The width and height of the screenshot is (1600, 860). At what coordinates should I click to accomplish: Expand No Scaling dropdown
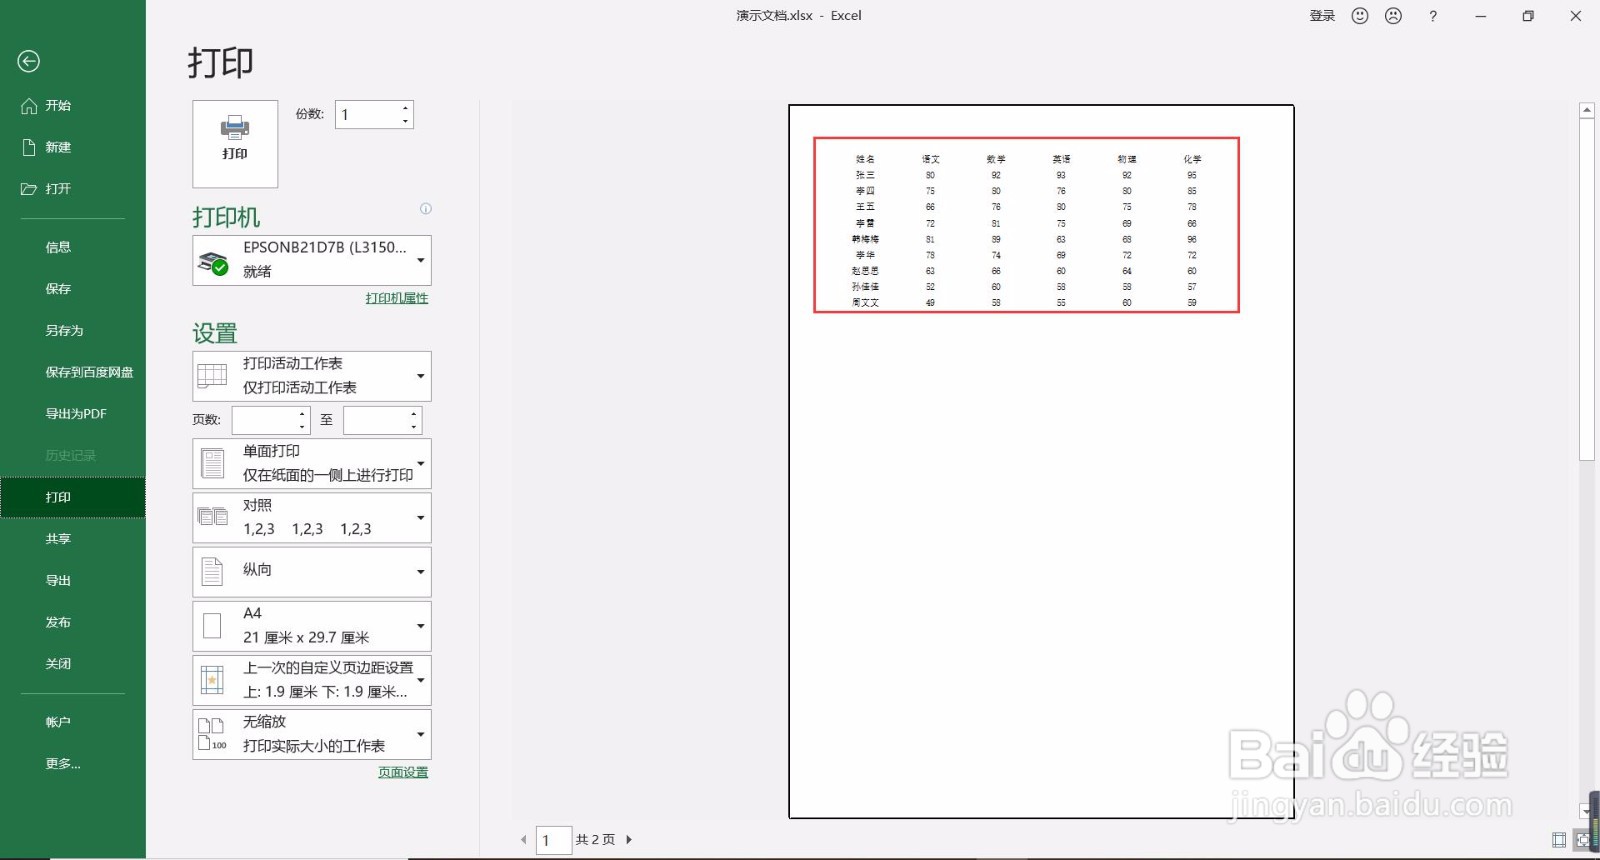coord(312,734)
